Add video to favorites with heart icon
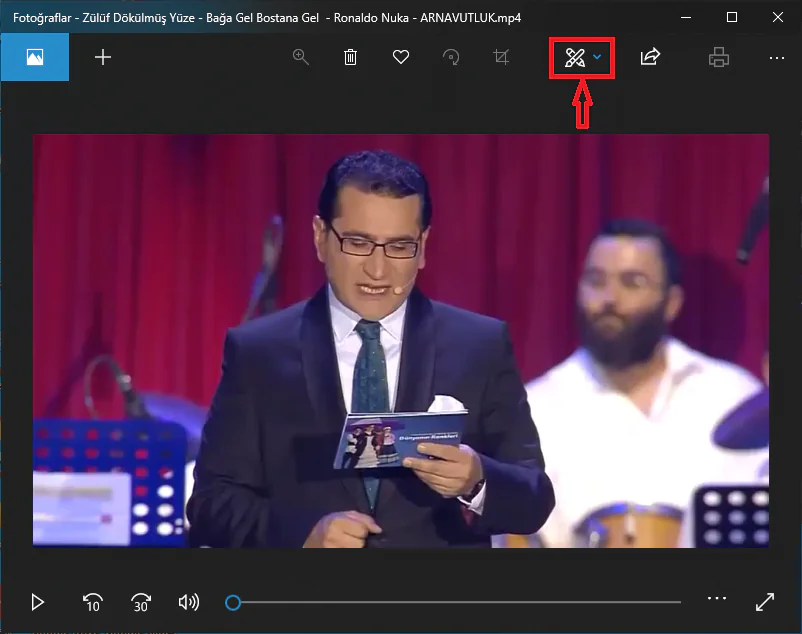This screenshot has height=634, width=802. click(400, 57)
